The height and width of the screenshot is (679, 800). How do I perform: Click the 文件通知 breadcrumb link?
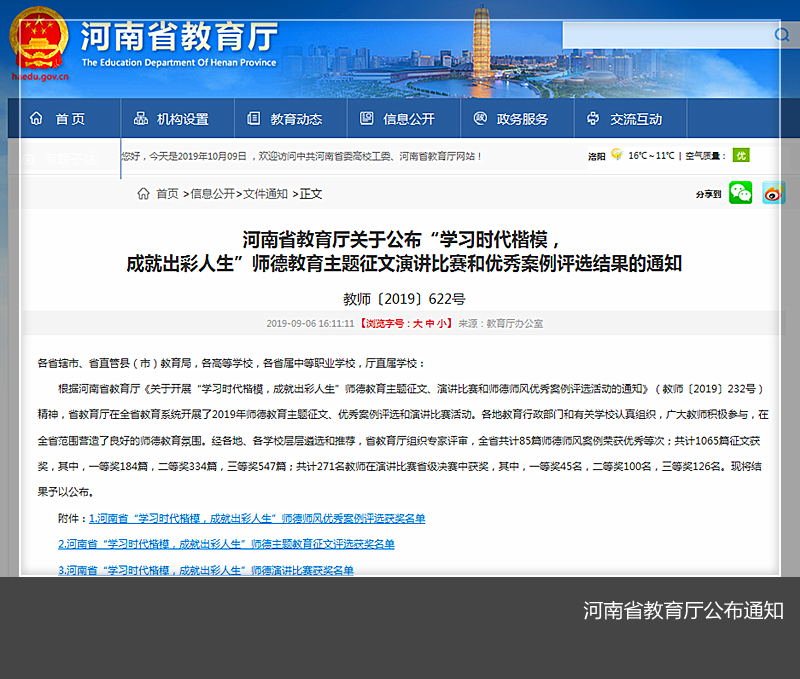265,194
